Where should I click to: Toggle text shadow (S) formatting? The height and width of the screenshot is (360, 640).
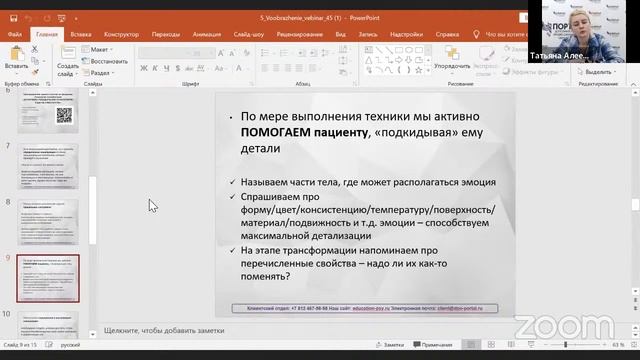coord(178,69)
